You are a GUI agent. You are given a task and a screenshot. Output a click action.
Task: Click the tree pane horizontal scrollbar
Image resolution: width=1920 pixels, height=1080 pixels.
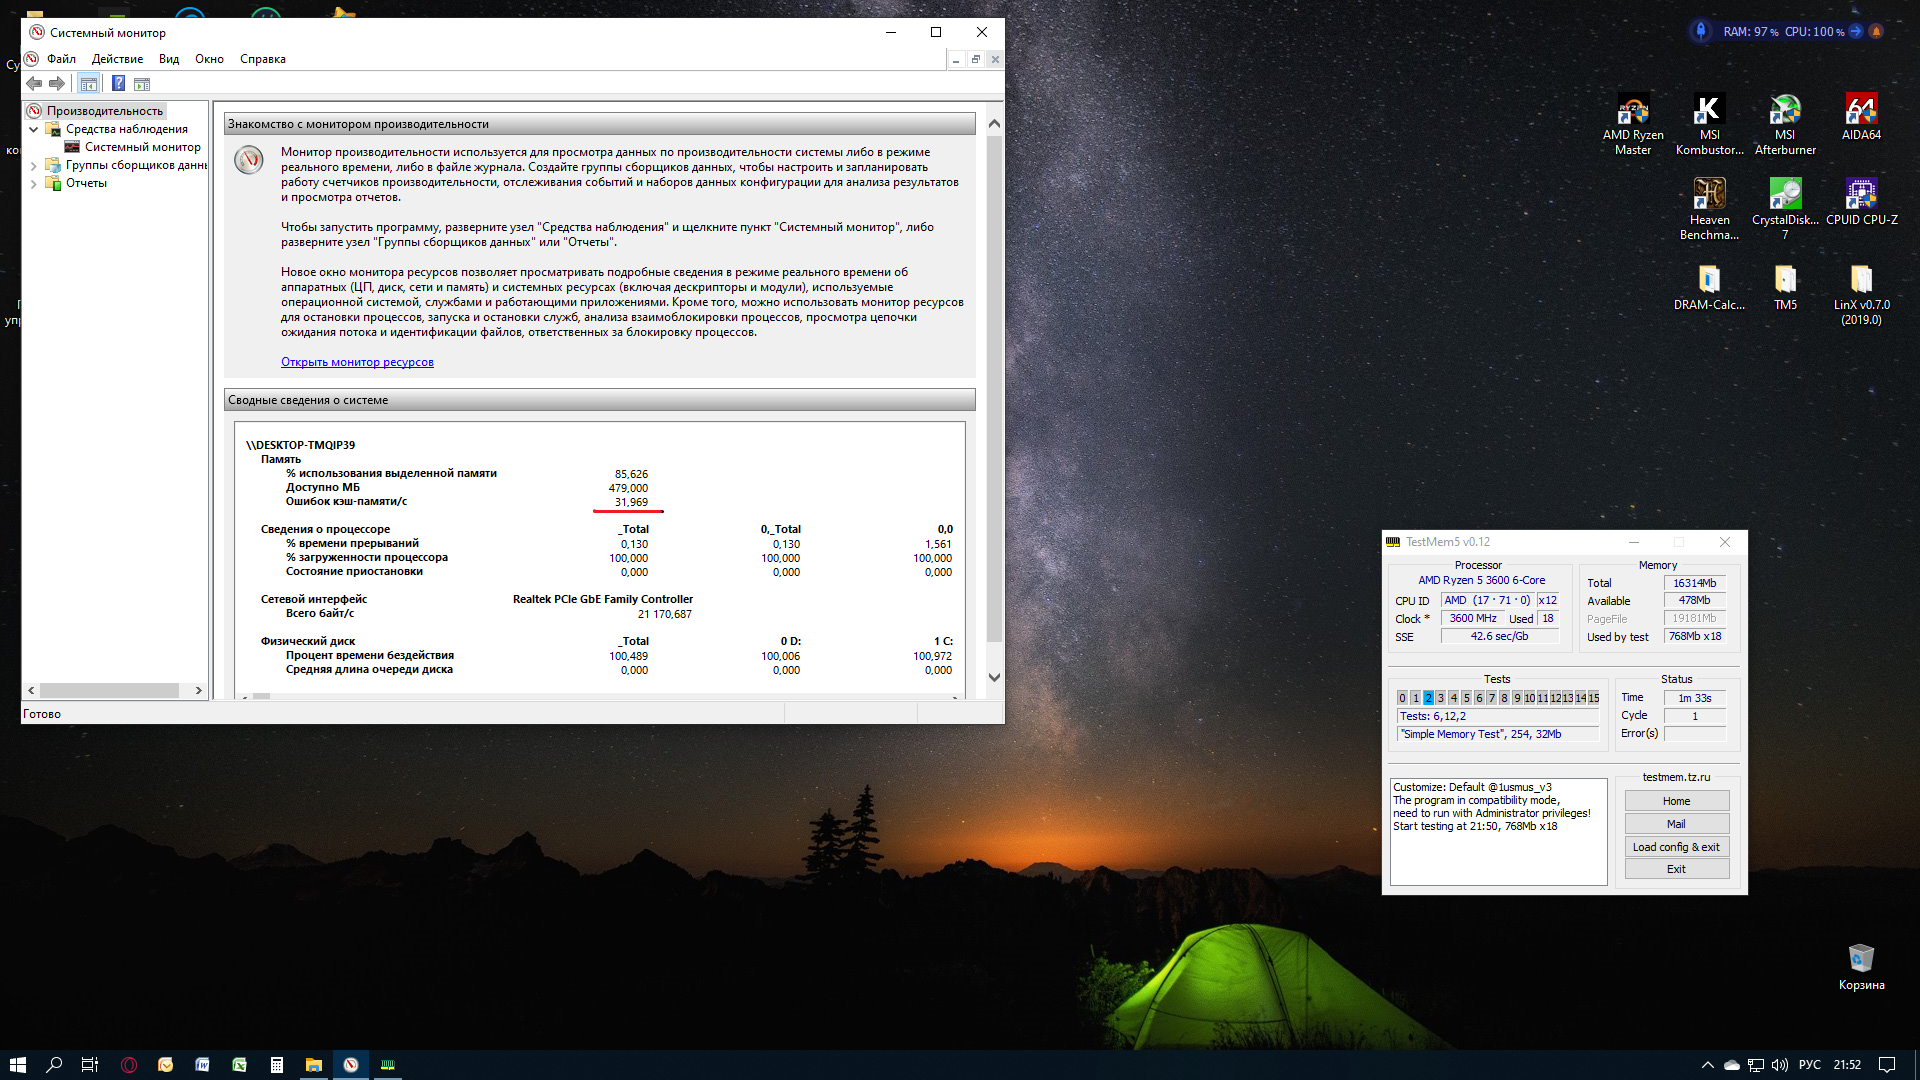(109, 690)
